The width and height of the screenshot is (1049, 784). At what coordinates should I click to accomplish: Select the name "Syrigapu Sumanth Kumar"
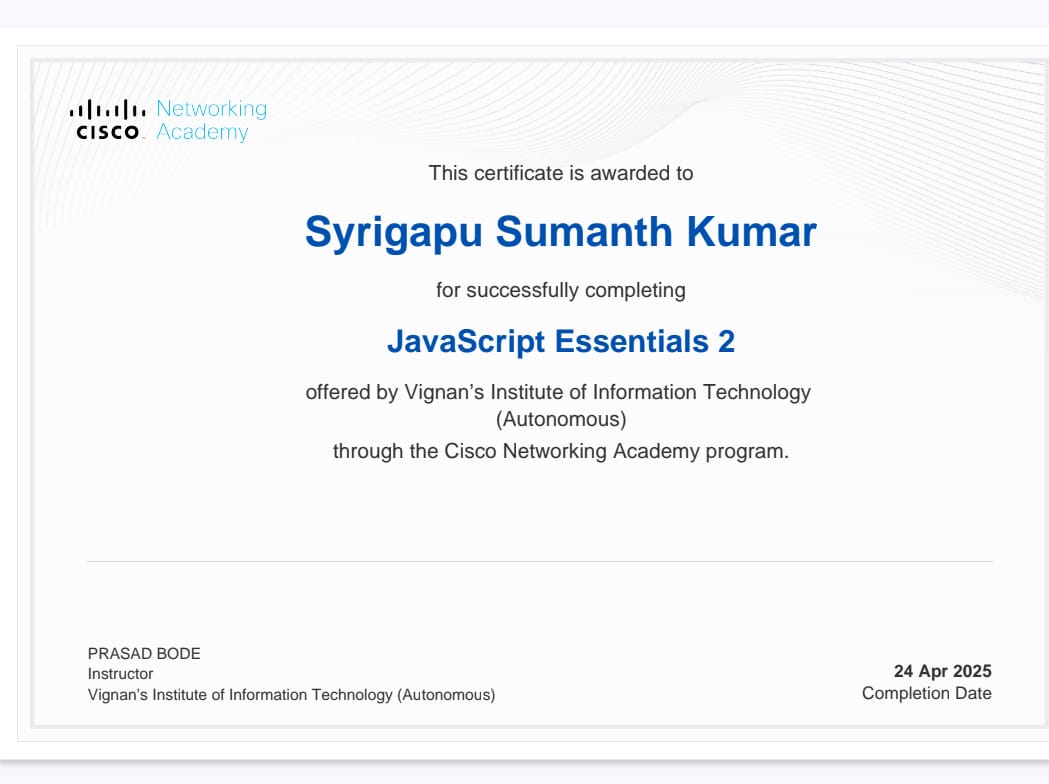click(x=561, y=232)
